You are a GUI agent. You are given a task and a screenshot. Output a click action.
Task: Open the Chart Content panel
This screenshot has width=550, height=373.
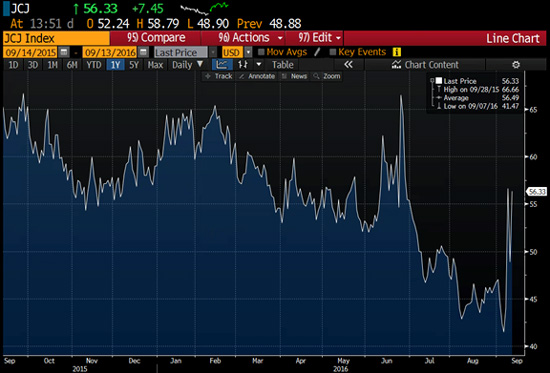coord(425,65)
